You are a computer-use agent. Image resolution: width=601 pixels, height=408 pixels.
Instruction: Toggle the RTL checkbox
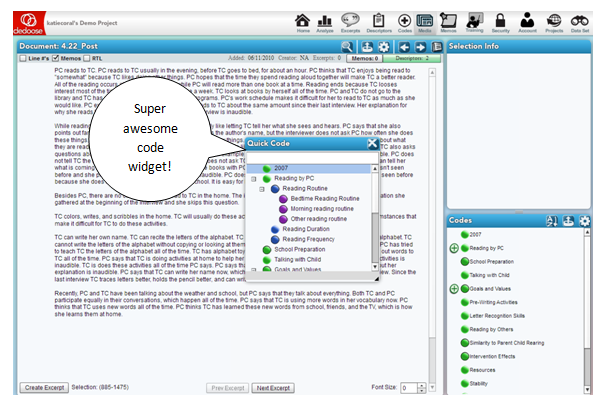(x=87, y=58)
